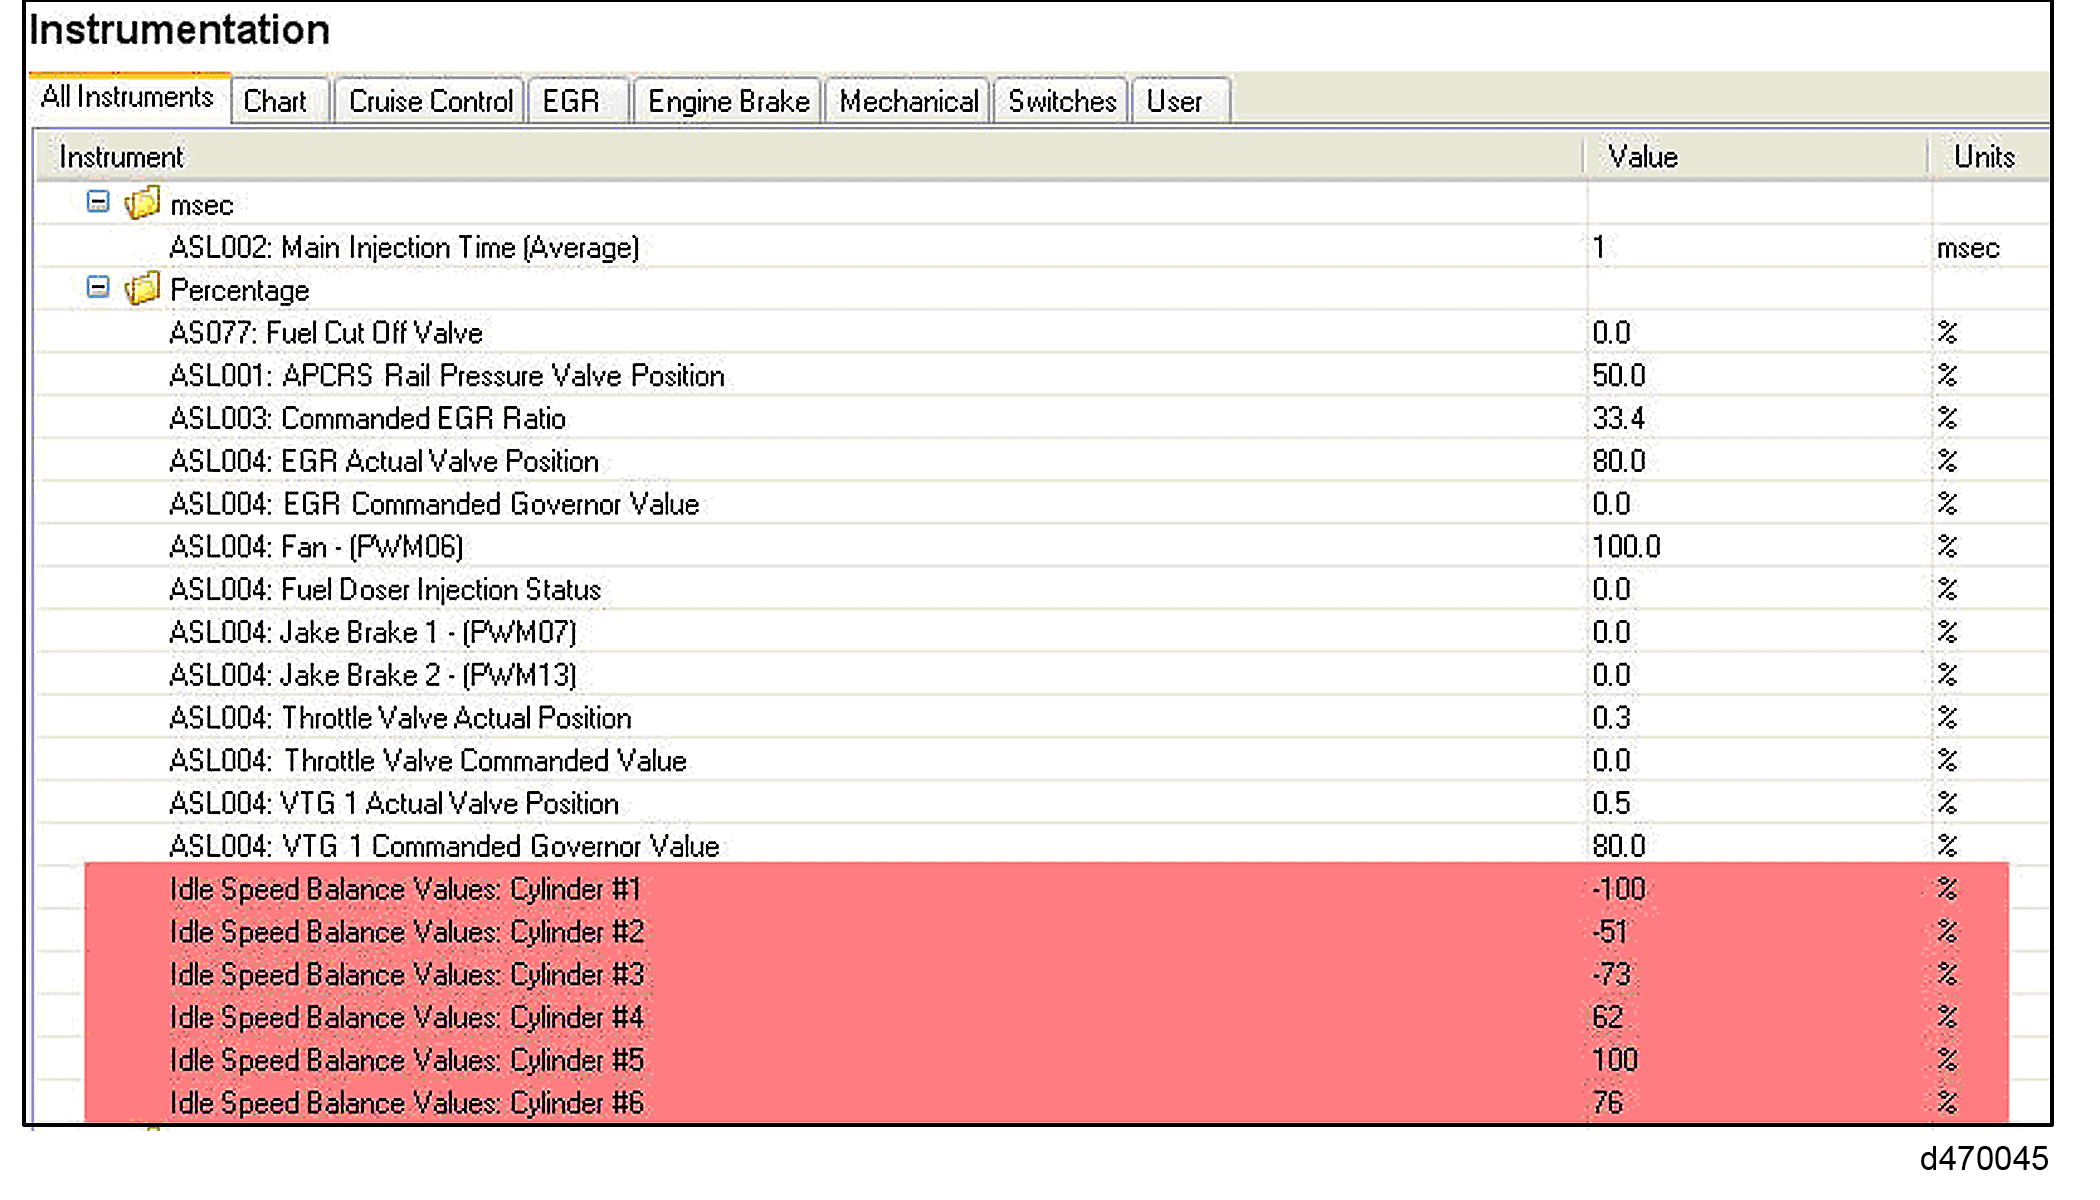Image resolution: width=2100 pixels, height=1200 pixels.
Task: Switch to Engine Brake tab
Action: 728,101
